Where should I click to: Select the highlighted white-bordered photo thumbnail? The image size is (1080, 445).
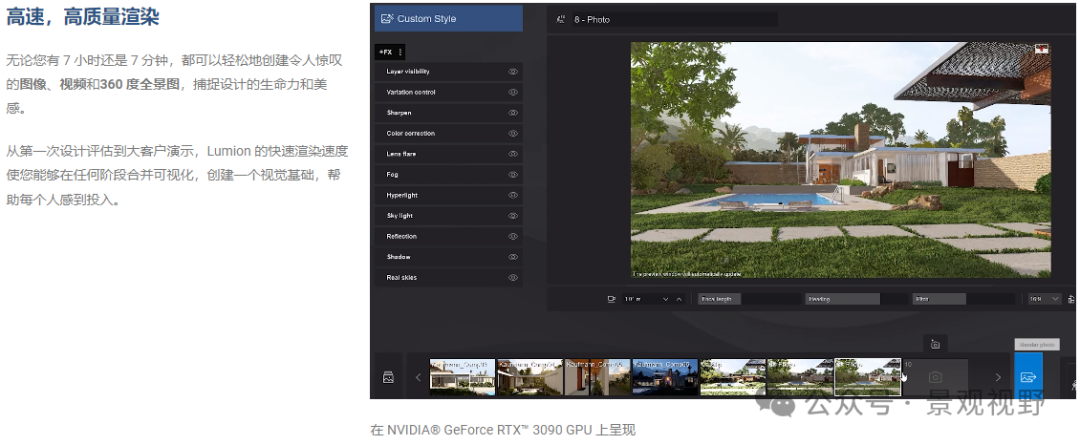point(868,377)
